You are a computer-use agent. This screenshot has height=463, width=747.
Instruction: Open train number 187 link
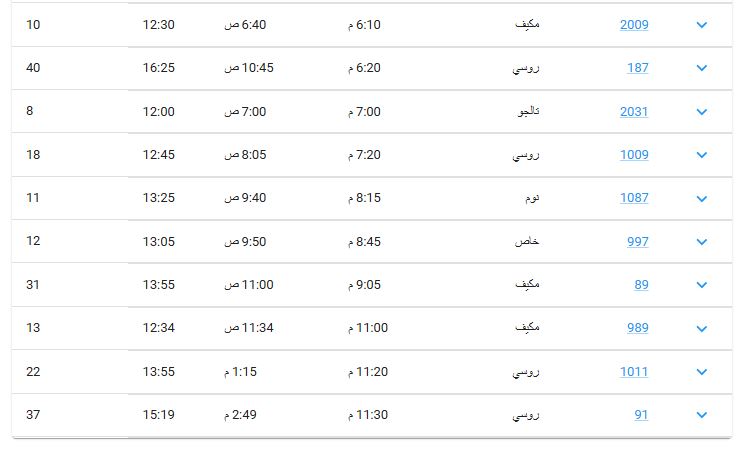[637, 68]
